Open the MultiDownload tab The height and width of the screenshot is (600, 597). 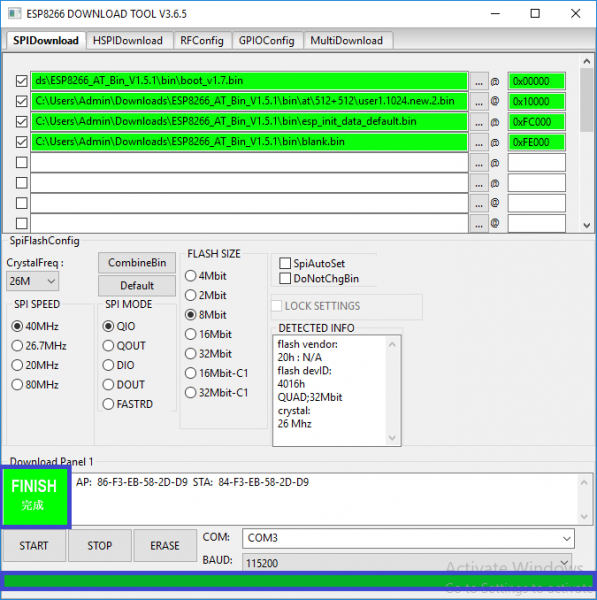tap(347, 41)
